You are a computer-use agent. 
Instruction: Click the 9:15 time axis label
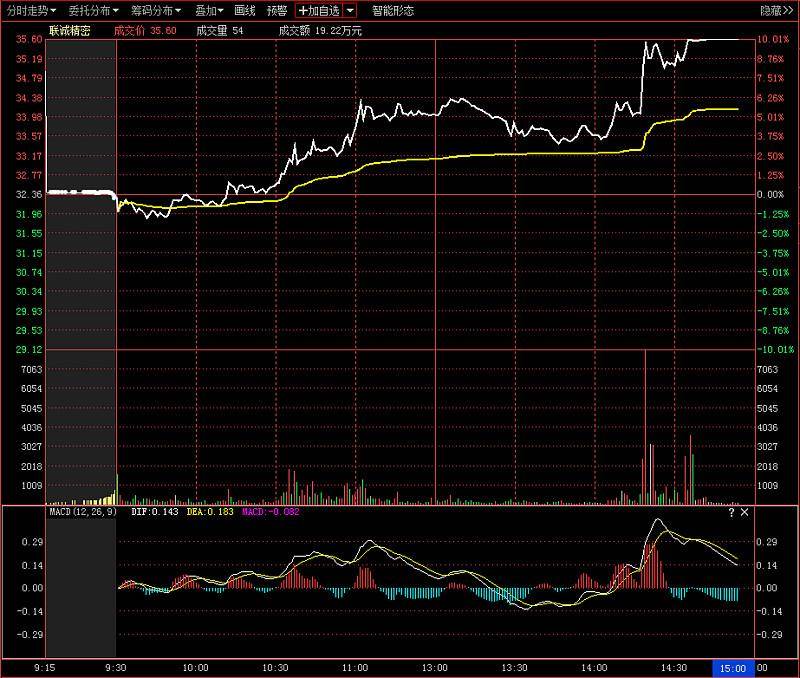point(44,668)
